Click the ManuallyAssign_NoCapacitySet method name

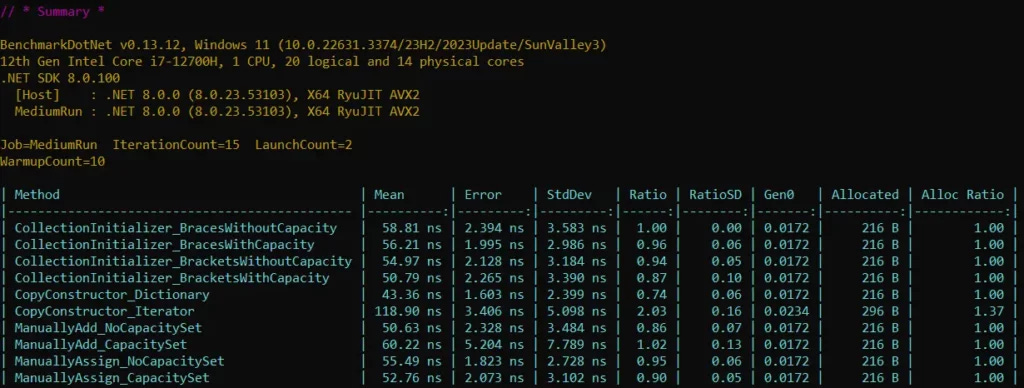120,361
